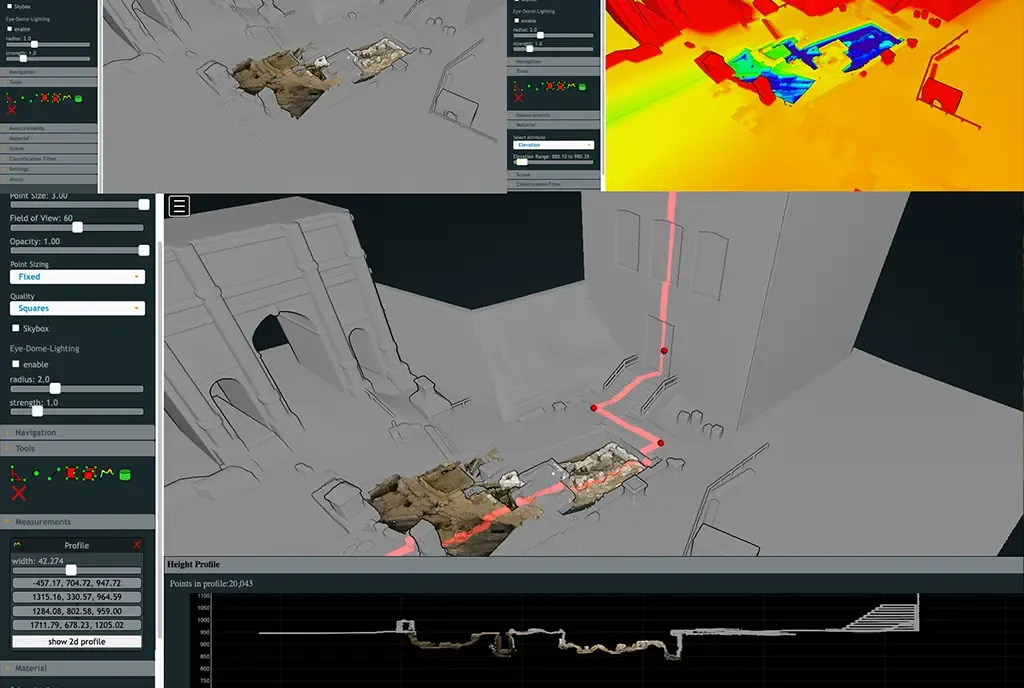Click the large red X to remove all measurements above Measurements header
Viewport: 1024px width, 688px height.
18,493
